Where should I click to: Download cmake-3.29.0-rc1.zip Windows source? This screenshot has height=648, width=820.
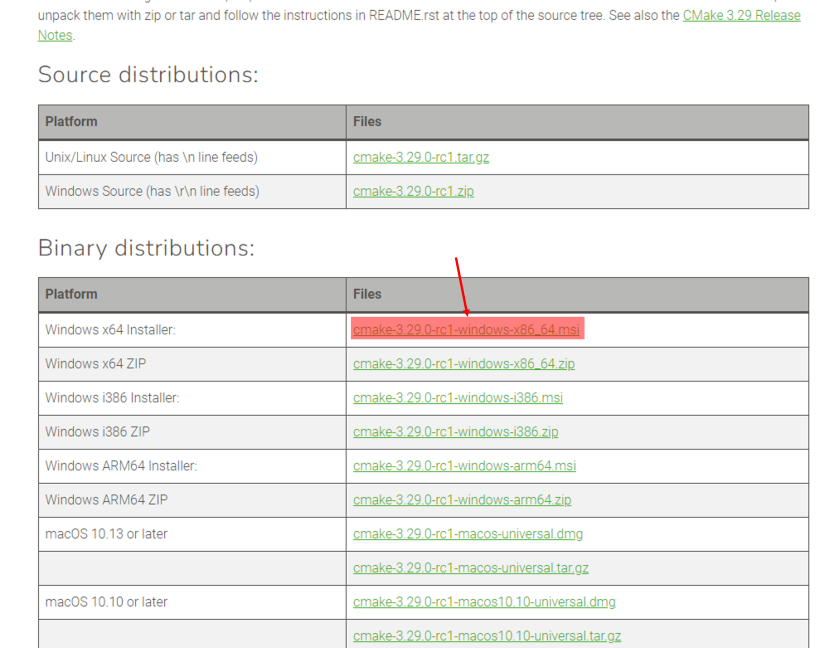tap(413, 191)
